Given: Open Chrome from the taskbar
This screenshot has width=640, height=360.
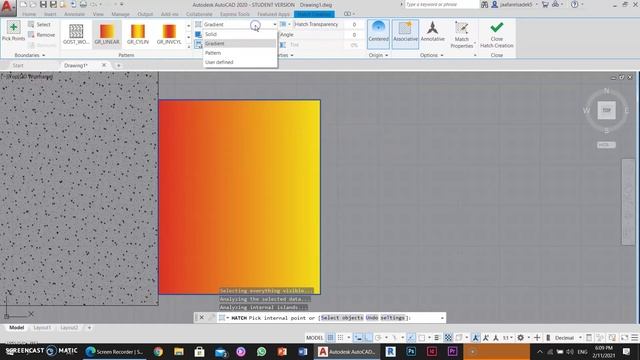Looking at the screenshot, I should 158,351.
